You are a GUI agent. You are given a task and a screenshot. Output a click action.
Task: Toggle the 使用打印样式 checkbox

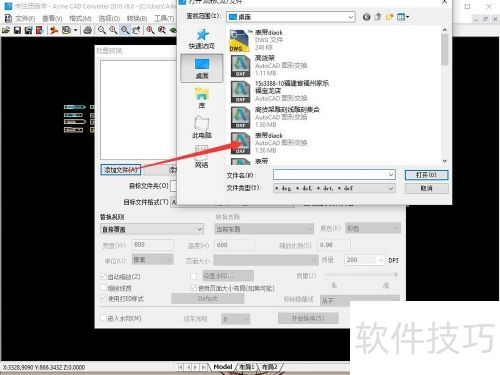(x=104, y=299)
